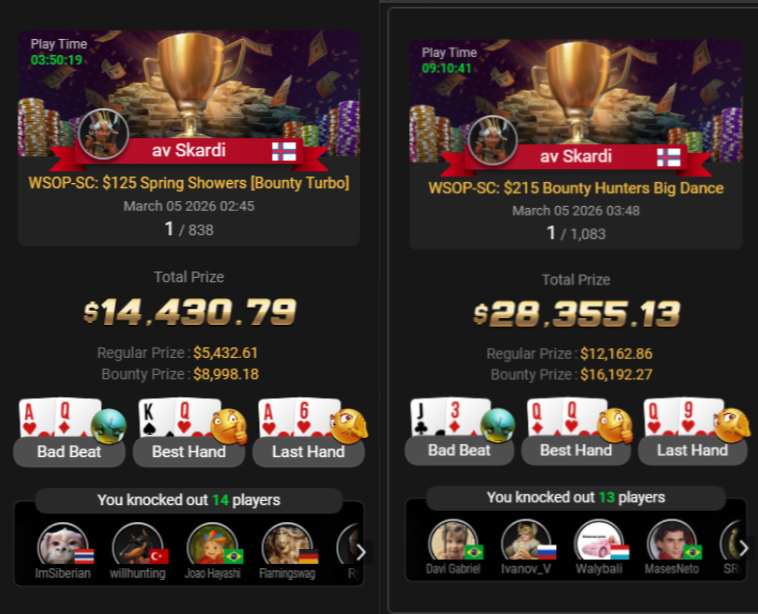Open Davi Gabriel's player avatar
Image resolution: width=758 pixels, height=614 pixels.
click(x=453, y=541)
